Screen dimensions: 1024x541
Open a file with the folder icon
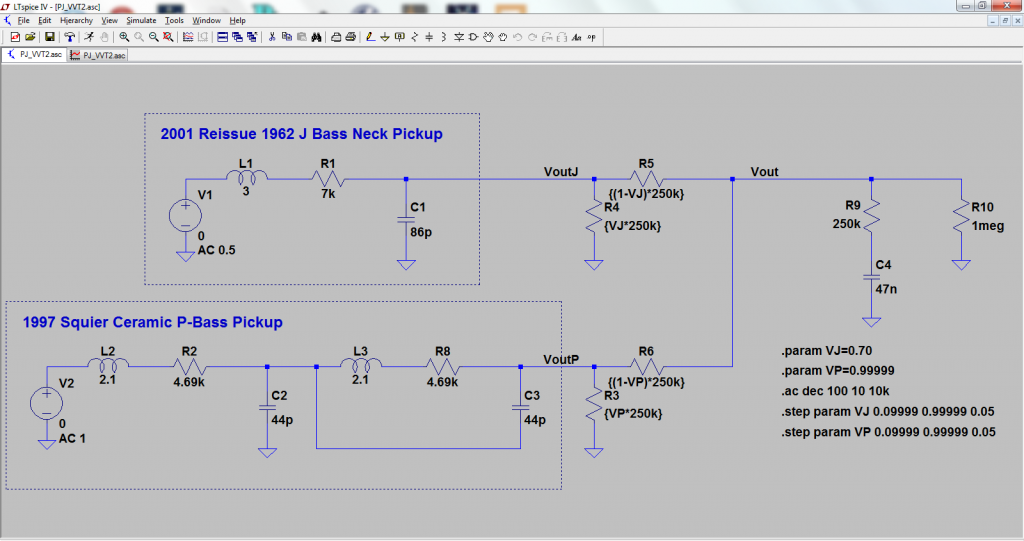pyautogui.click(x=30, y=37)
